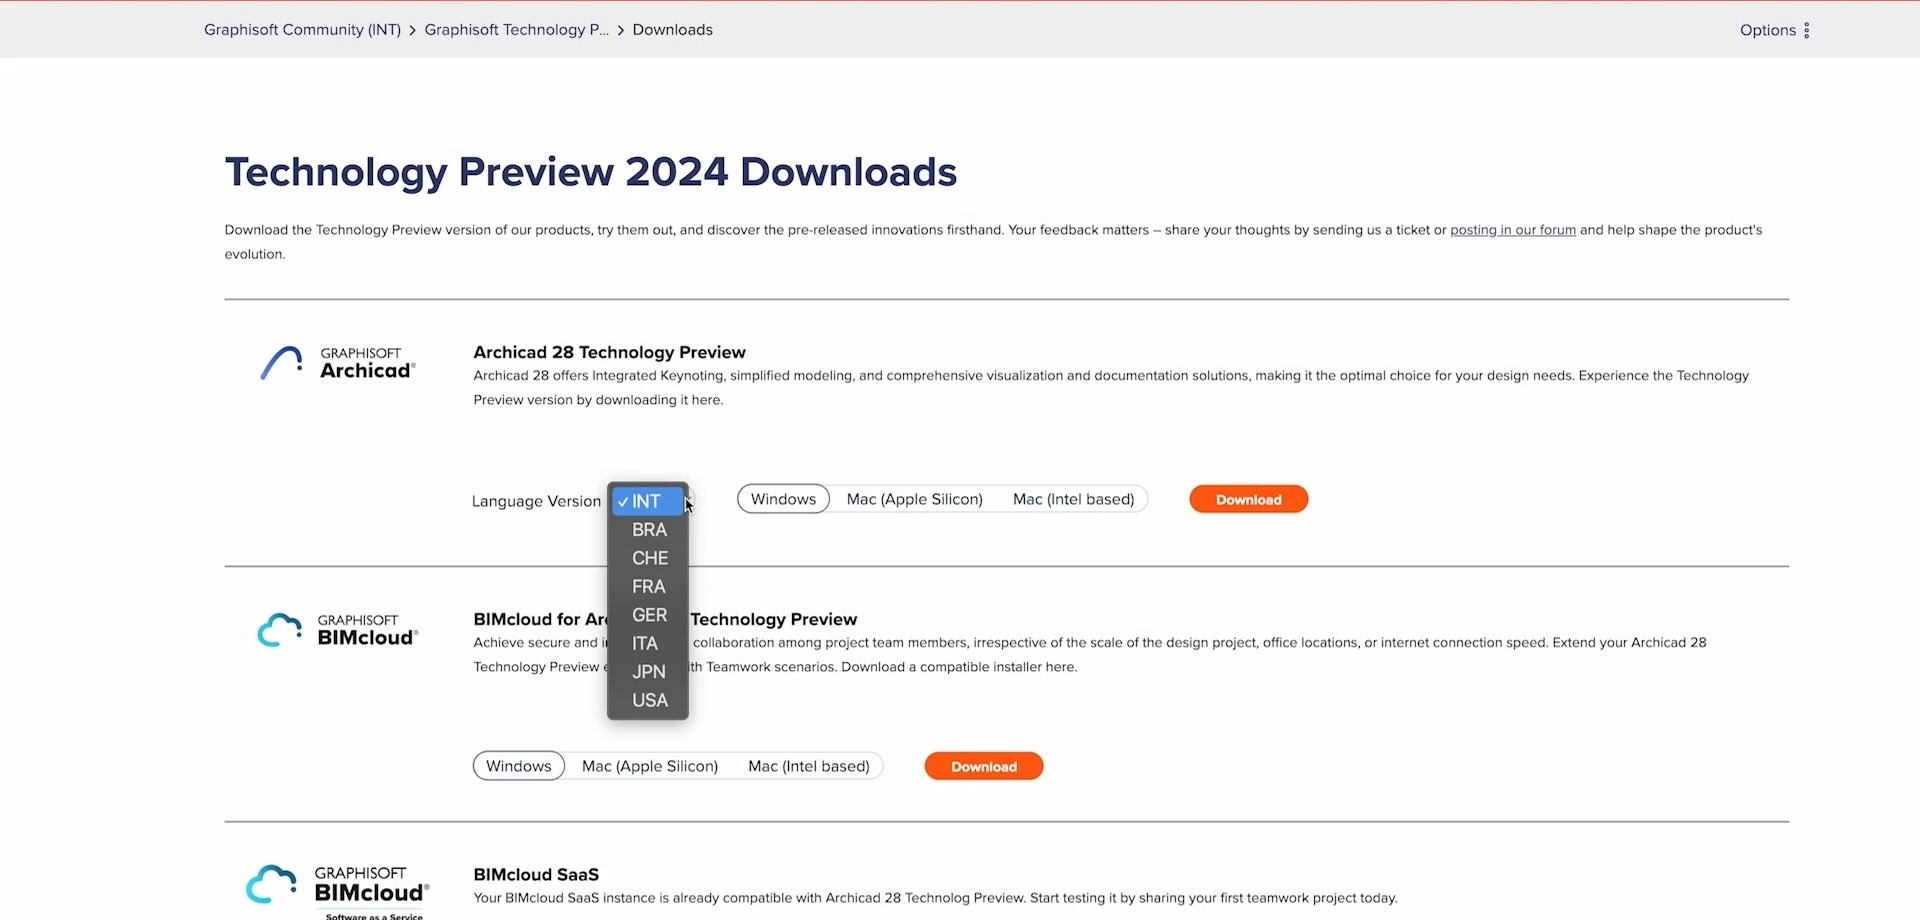
Task: Click the Language Version label
Action: click(x=536, y=501)
